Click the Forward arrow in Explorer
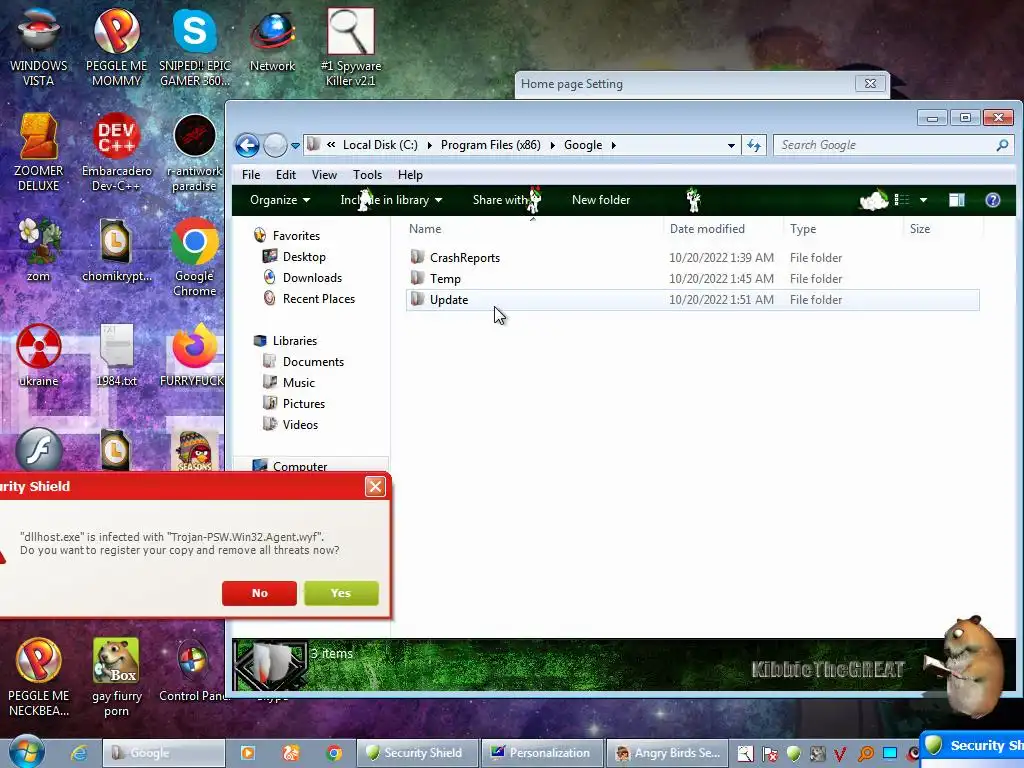The image size is (1024, 768). tap(275, 145)
